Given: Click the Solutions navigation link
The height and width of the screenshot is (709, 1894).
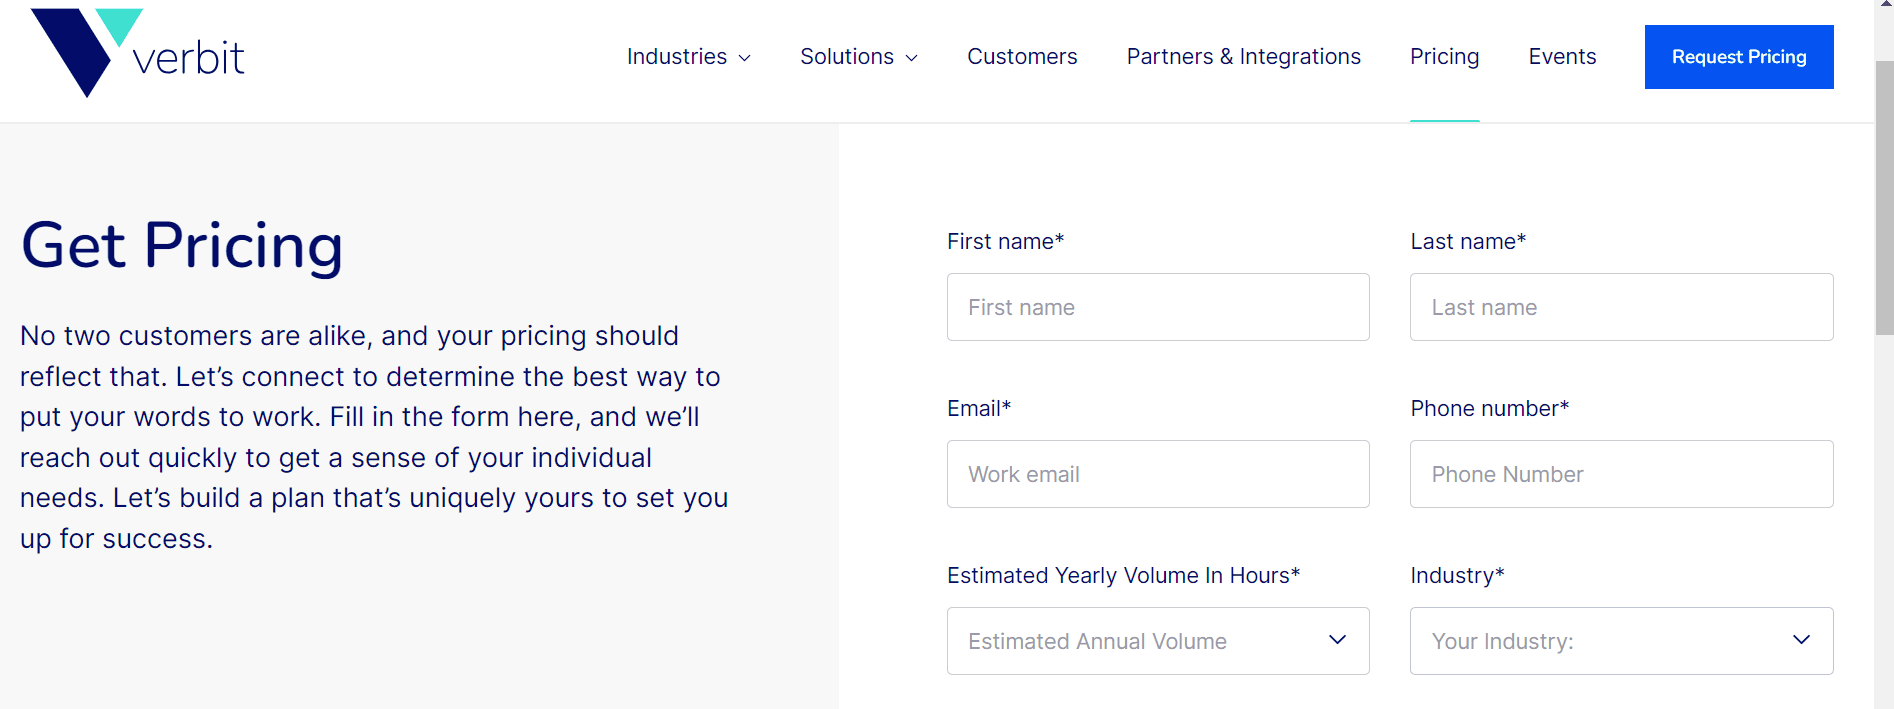Looking at the screenshot, I should [846, 57].
